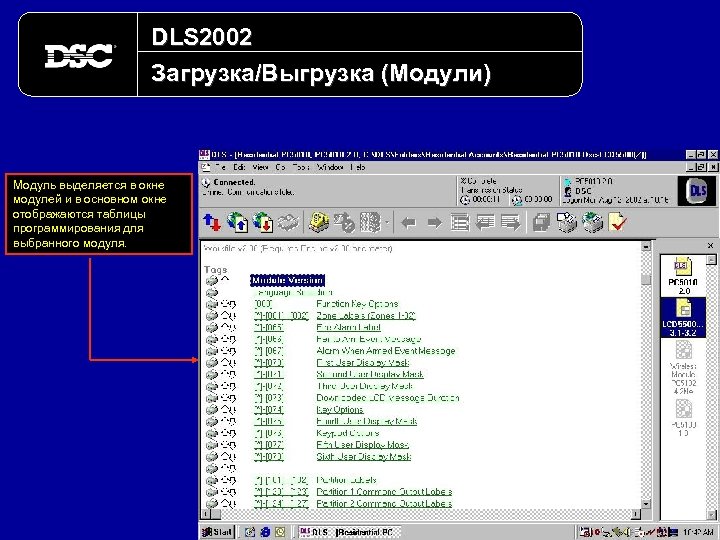Click the blue Internet Explorer quick launch icon

[265, 532]
